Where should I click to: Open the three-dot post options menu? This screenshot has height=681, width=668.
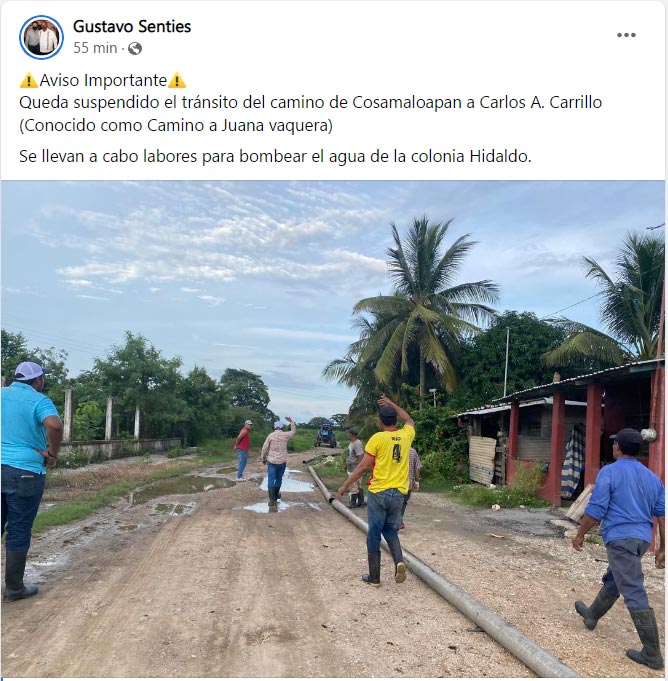coord(626,35)
